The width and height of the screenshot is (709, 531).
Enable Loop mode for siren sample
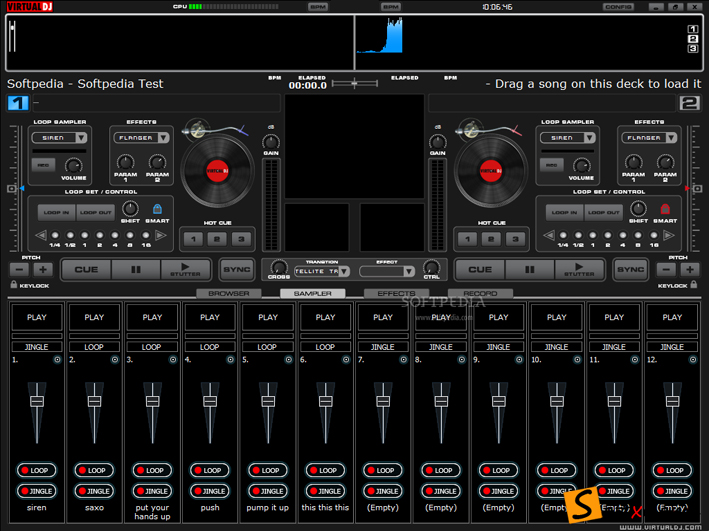coord(37,470)
